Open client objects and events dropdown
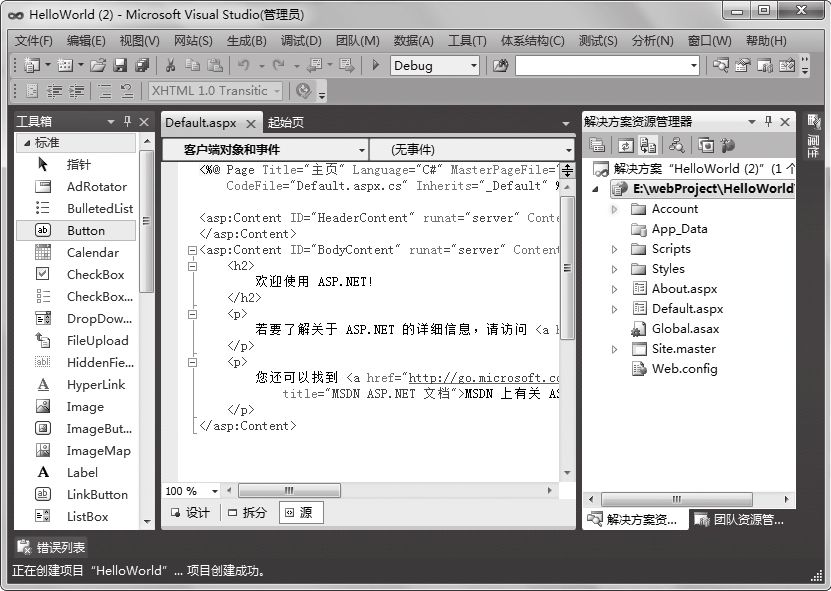 tap(361, 150)
